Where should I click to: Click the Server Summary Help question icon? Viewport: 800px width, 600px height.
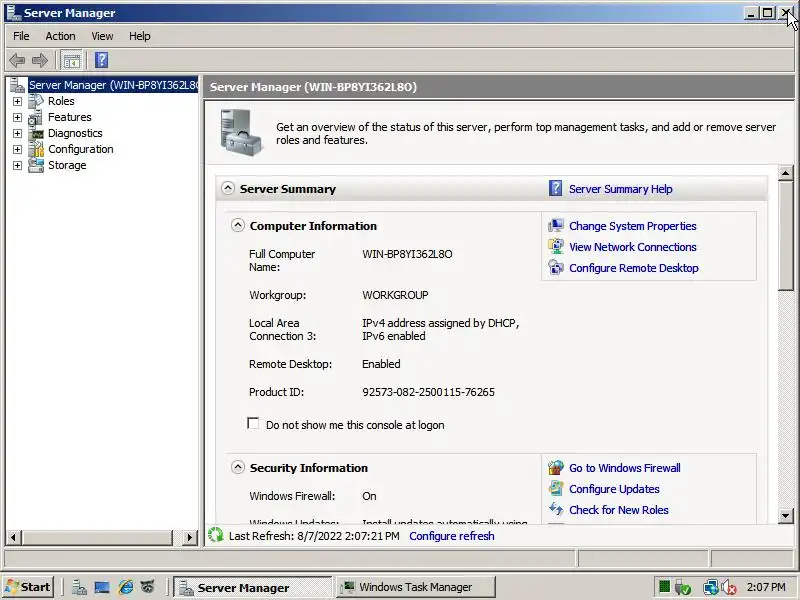coord(556,188)
